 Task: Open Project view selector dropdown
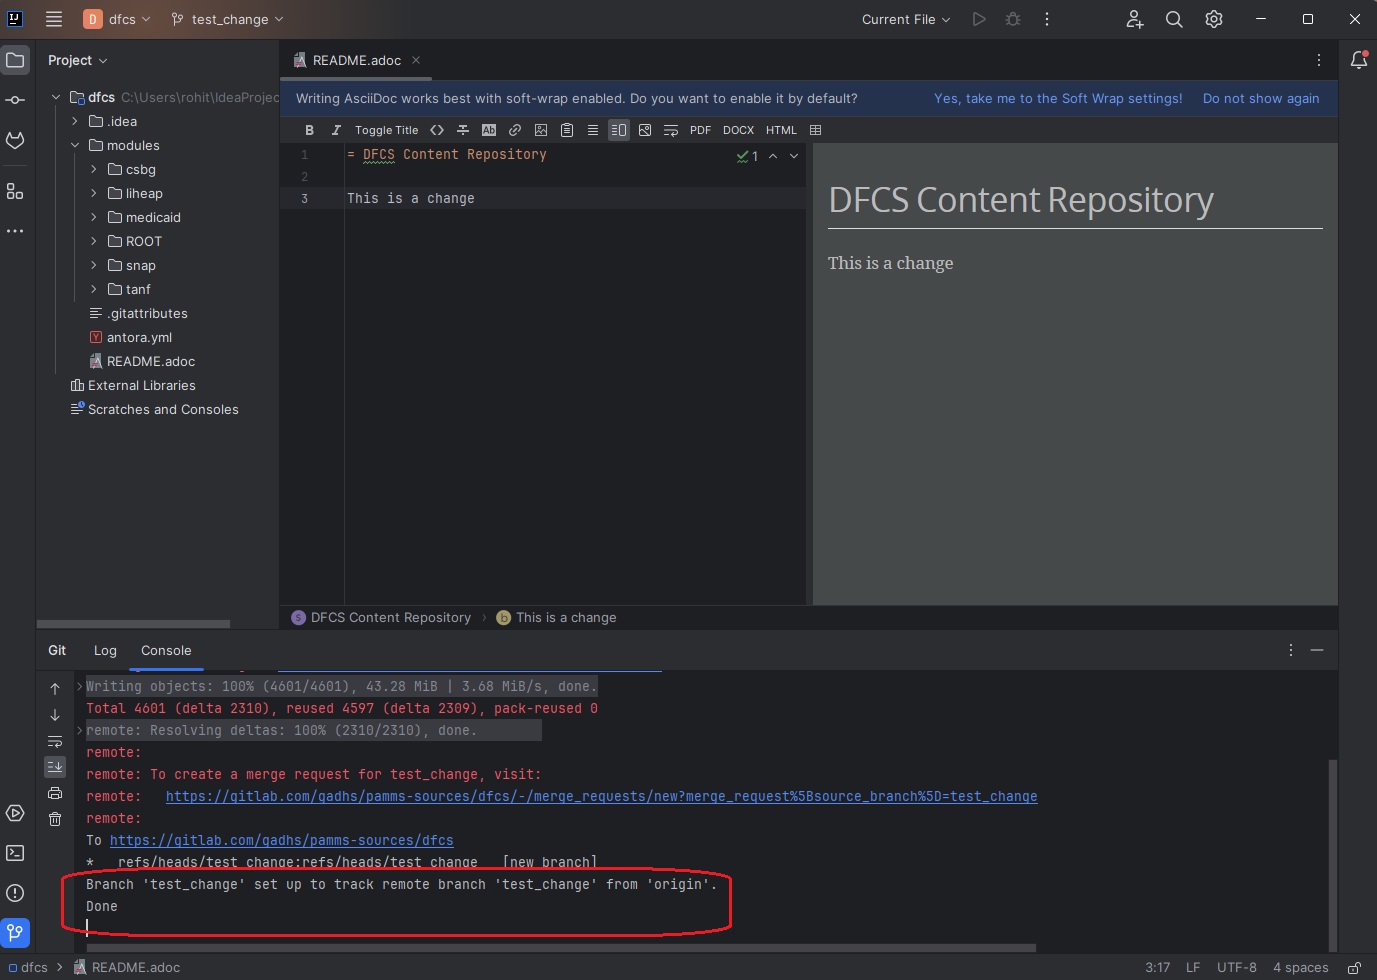click(78, 60)
